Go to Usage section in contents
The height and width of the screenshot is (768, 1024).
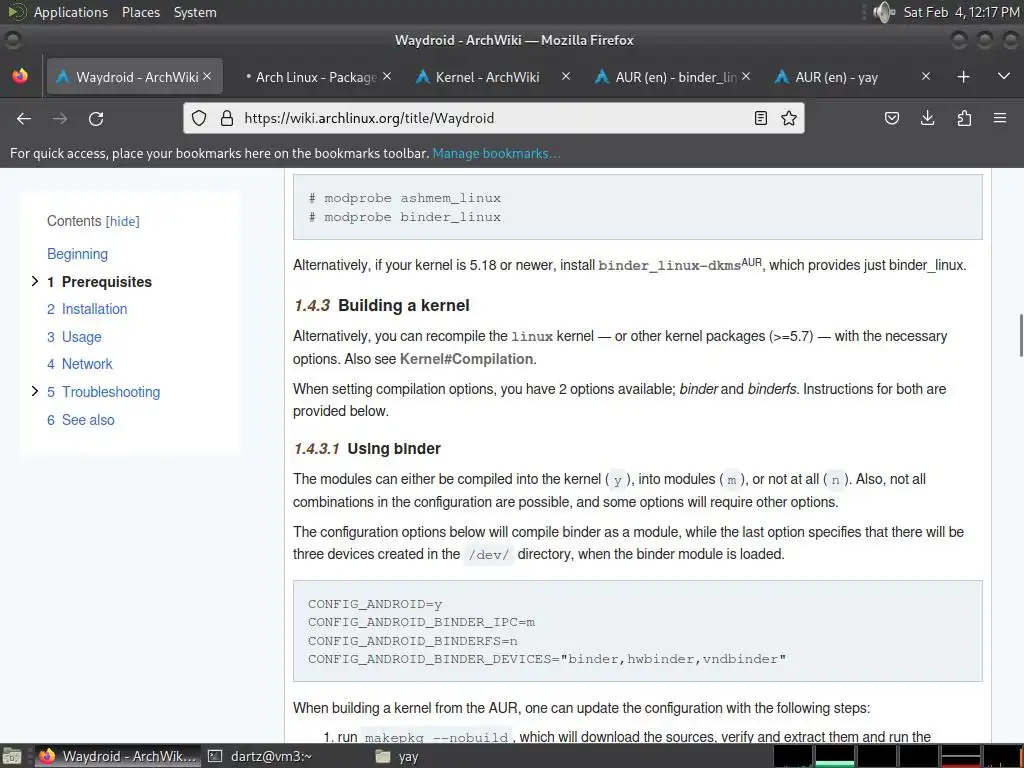point(74,338)
